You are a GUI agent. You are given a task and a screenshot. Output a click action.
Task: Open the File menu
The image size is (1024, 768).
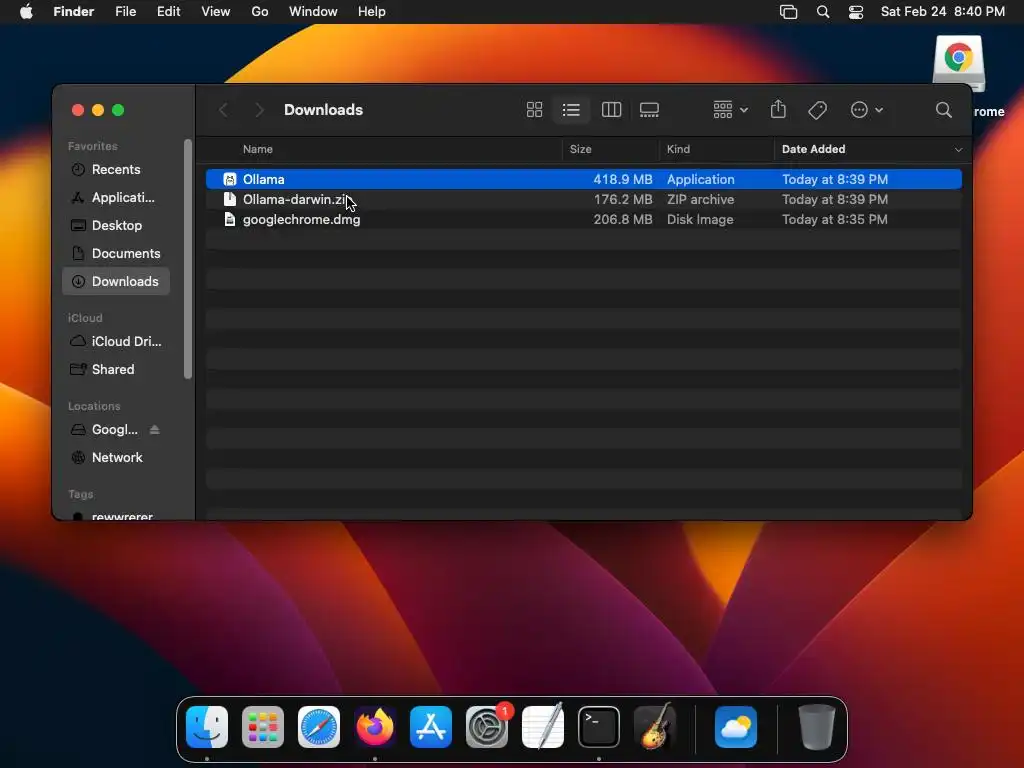pyautogui.click(x=125, y=12)
